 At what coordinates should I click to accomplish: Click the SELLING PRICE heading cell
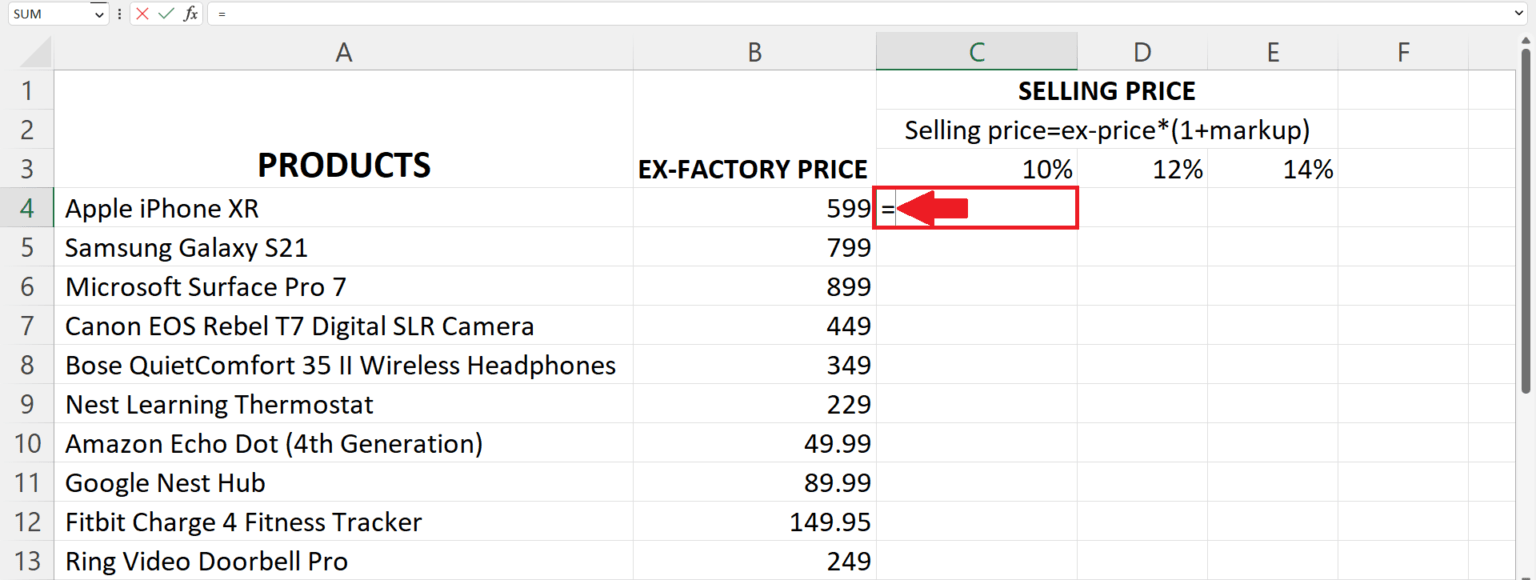[1106, 90]
